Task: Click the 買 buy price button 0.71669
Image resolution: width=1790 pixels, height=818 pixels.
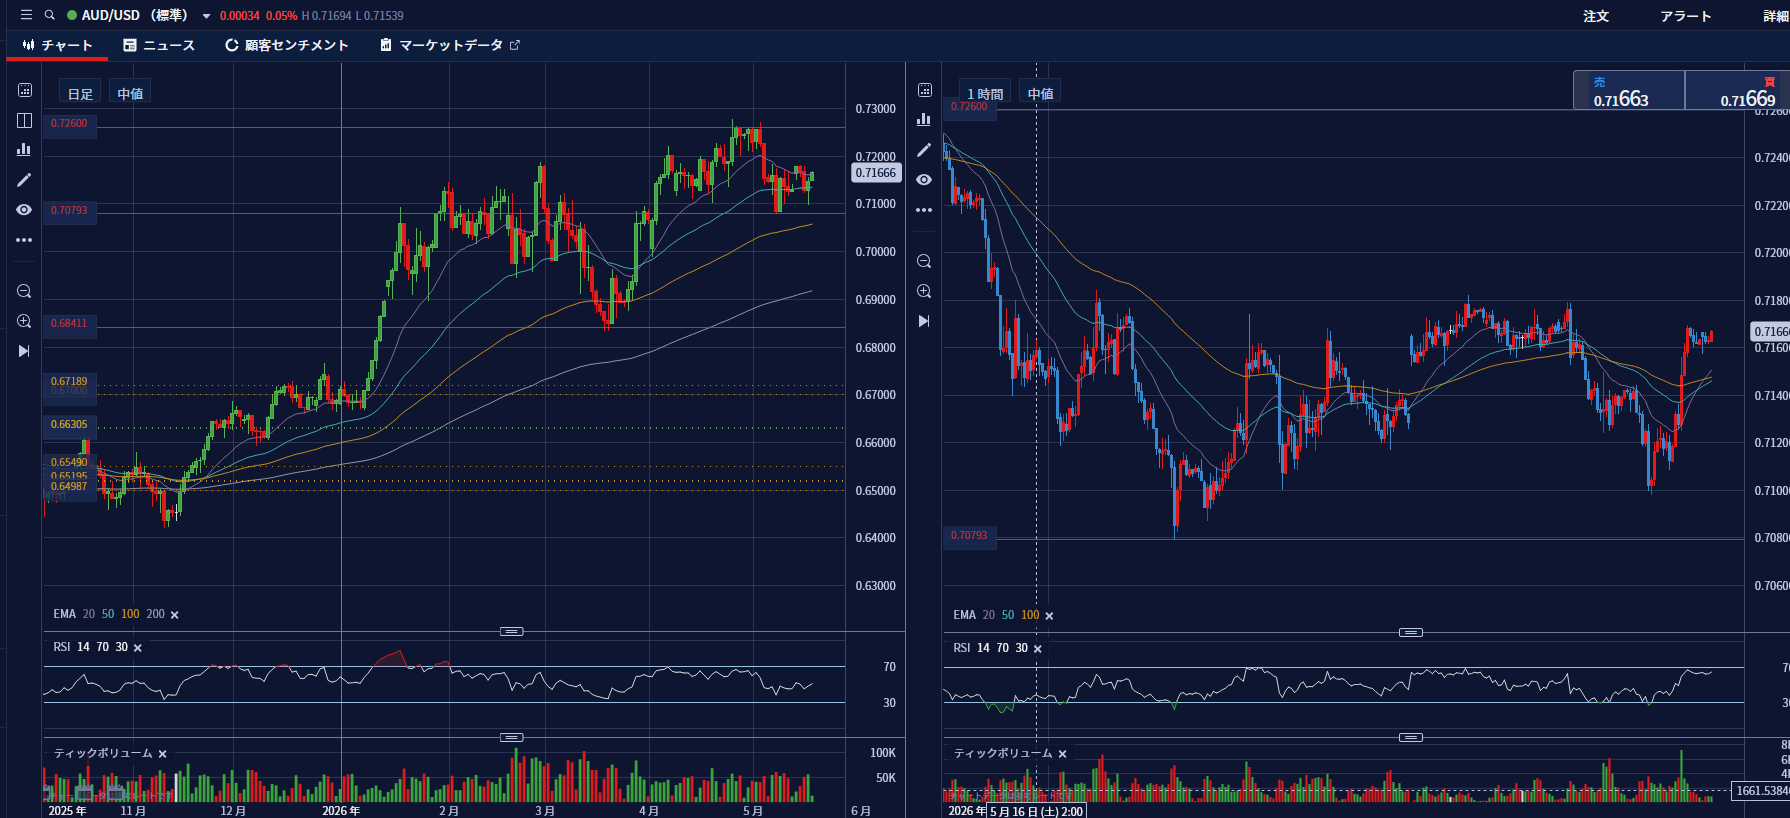Action: pos(1739,90)
